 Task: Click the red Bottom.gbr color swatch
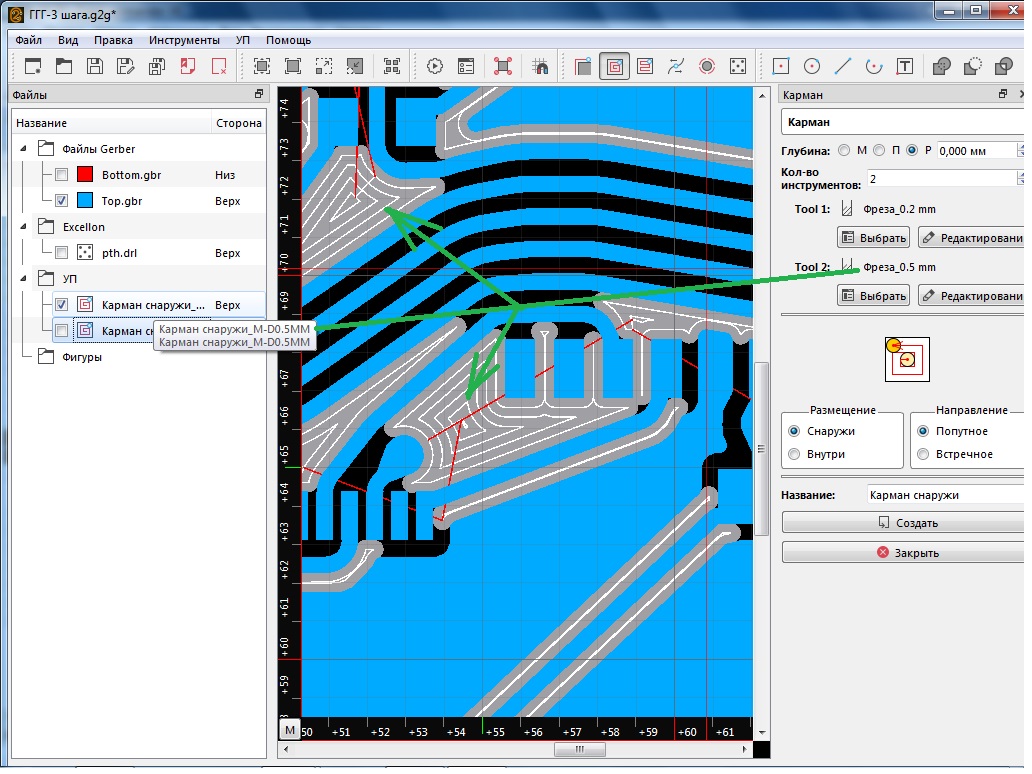pyautogui.click(x=85, y=176)
